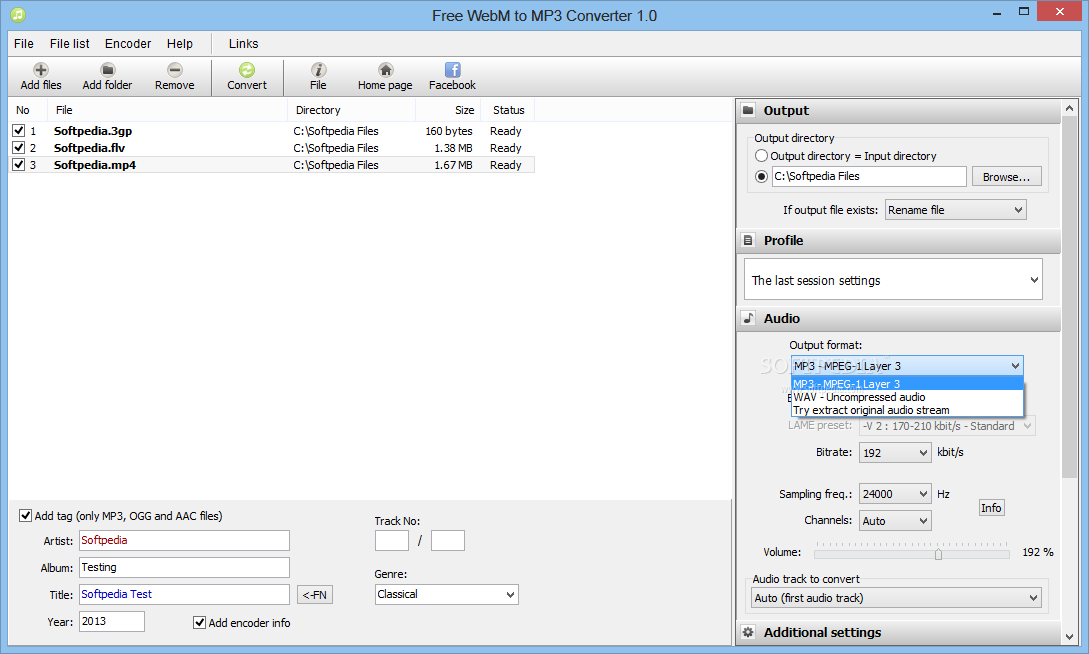
Task: Open the Help menu
Action: coord(180,44)
